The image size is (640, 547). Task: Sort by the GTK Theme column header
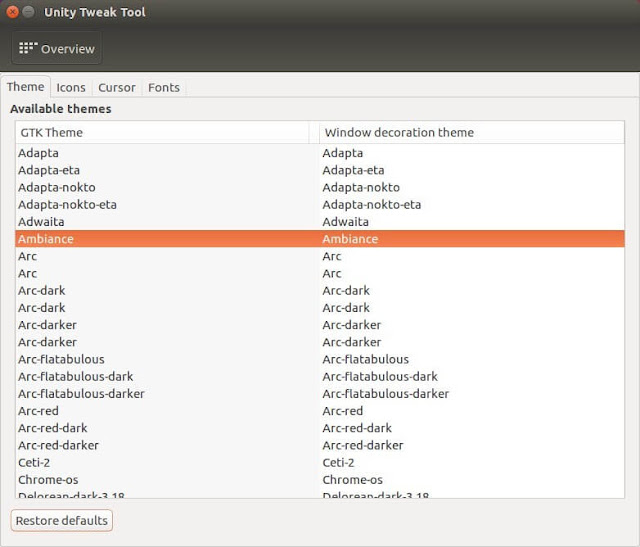click(x=162, y=132)
